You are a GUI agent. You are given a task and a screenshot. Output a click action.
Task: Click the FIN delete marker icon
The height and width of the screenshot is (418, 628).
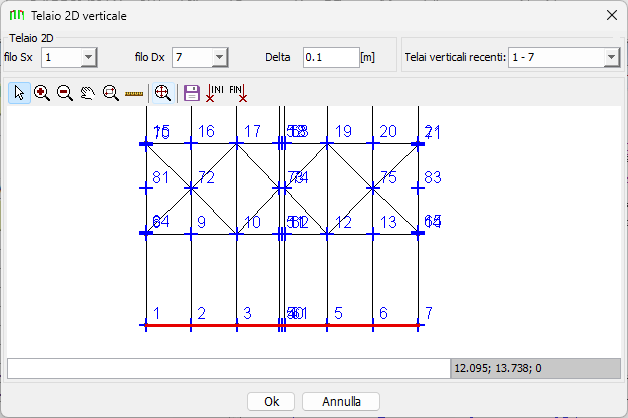(x=238, y=93)
